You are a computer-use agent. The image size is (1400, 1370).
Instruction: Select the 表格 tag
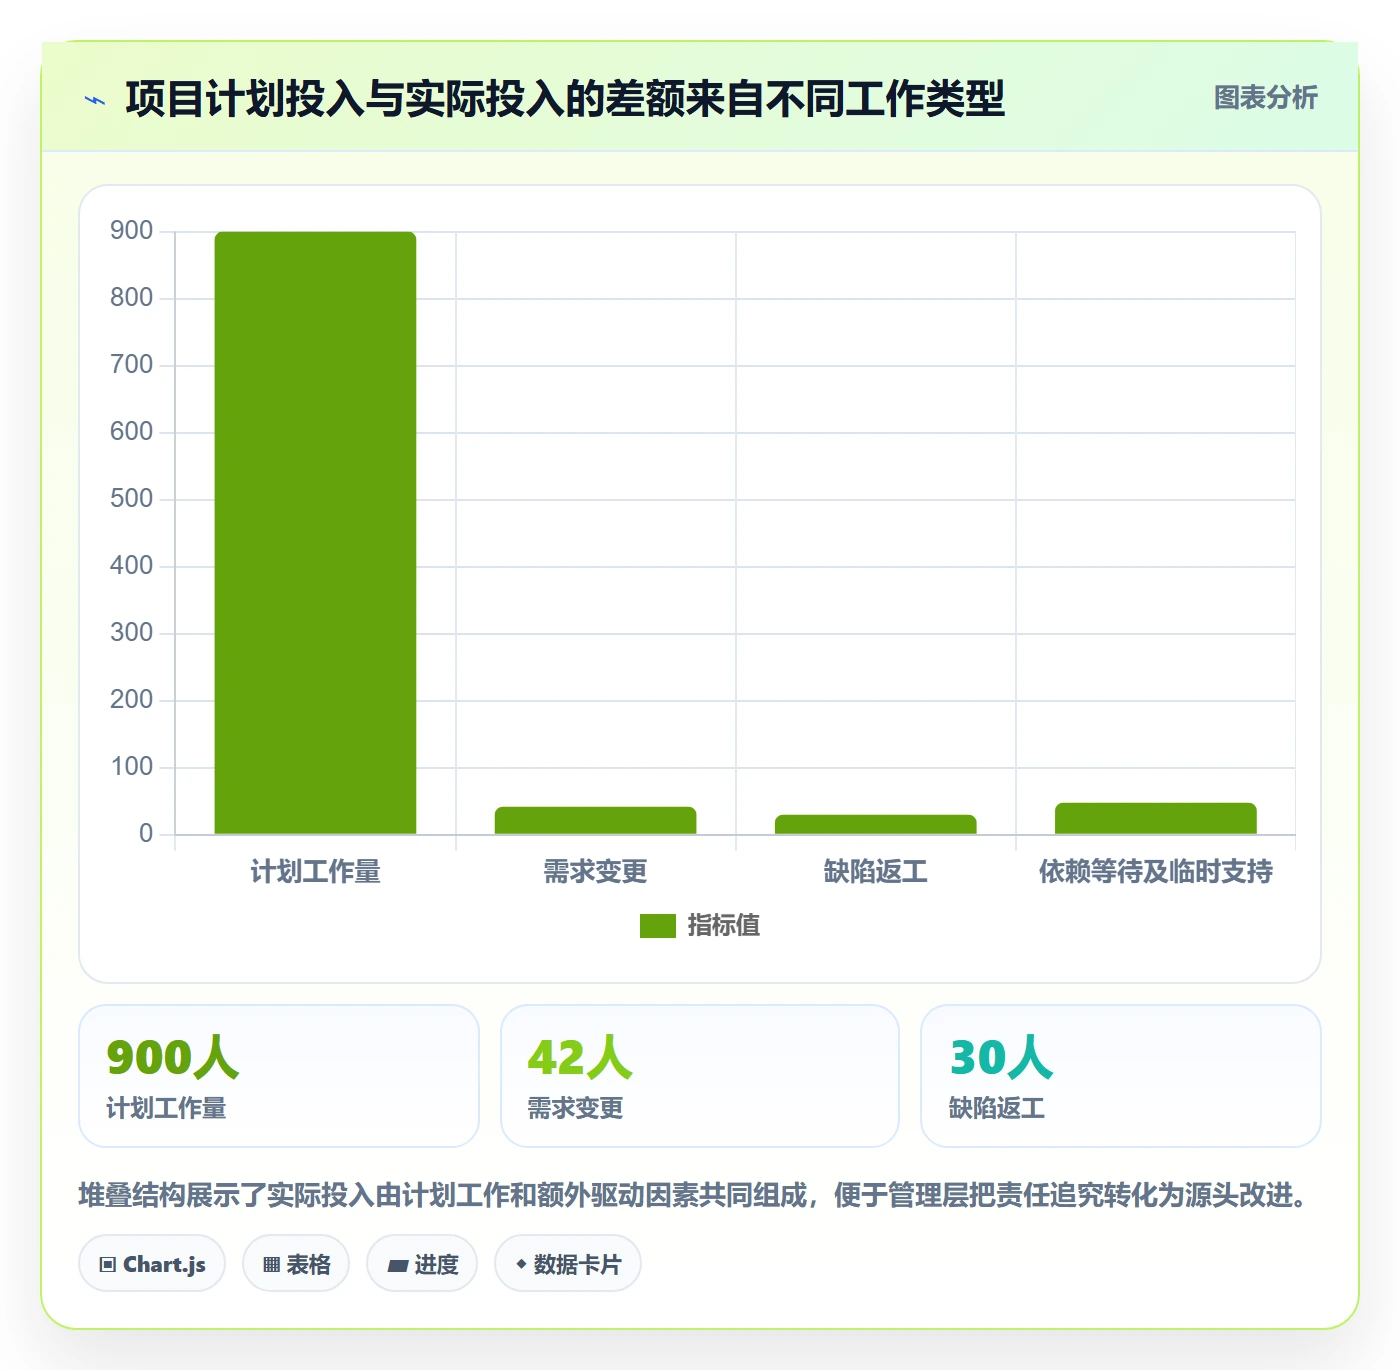[x=296, y=1264]
